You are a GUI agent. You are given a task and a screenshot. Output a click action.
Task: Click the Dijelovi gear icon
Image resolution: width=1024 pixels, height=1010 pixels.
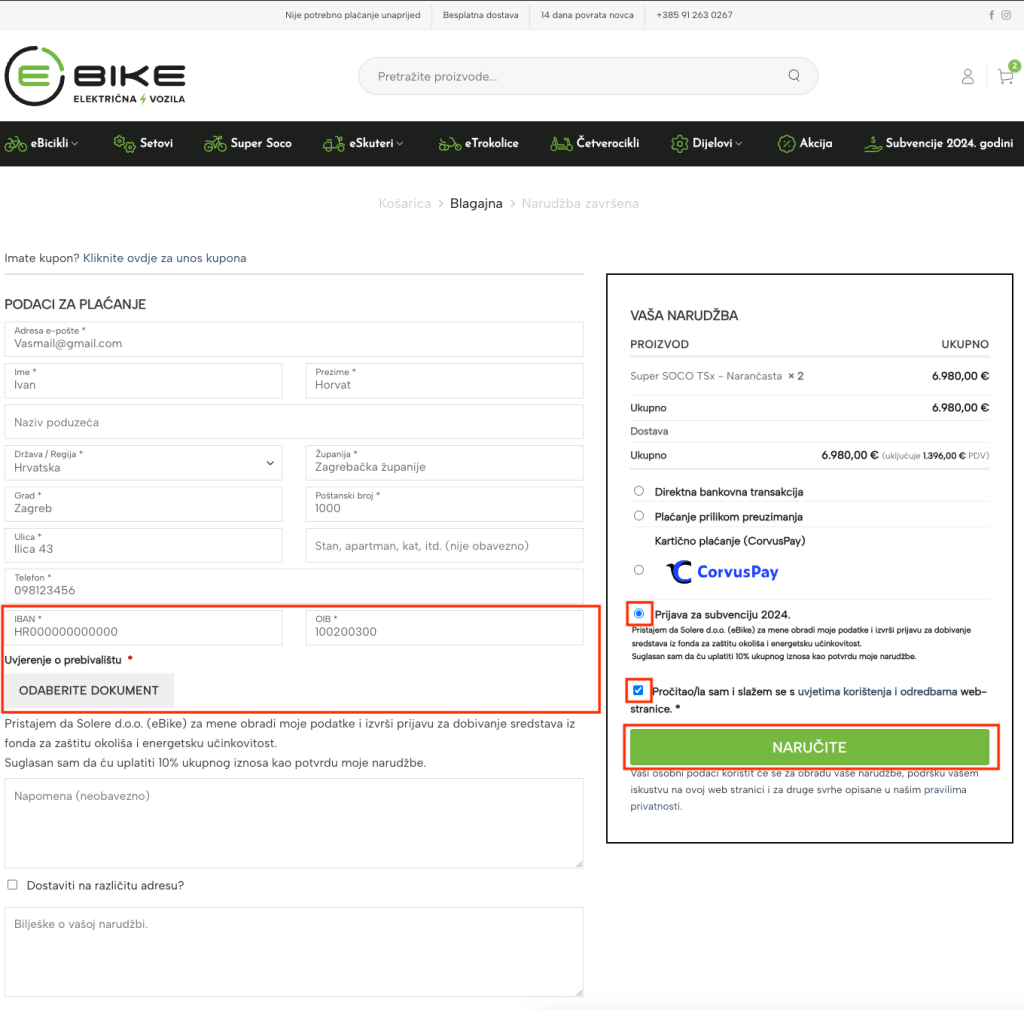[680, 144]
